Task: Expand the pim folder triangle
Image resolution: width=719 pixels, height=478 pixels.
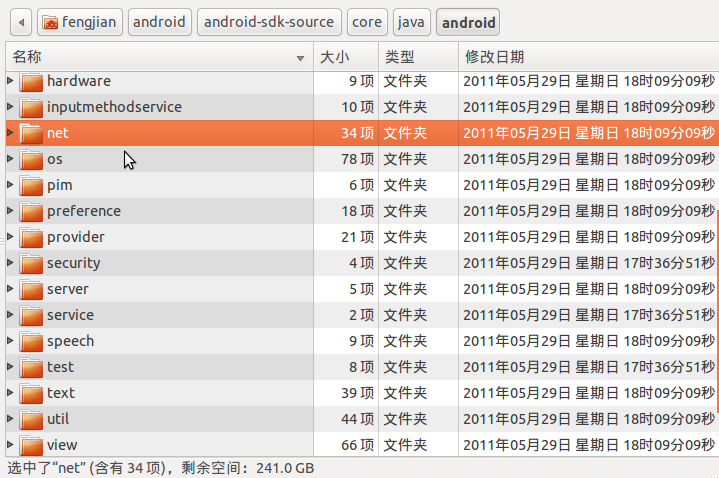Action: pos(11,185)
